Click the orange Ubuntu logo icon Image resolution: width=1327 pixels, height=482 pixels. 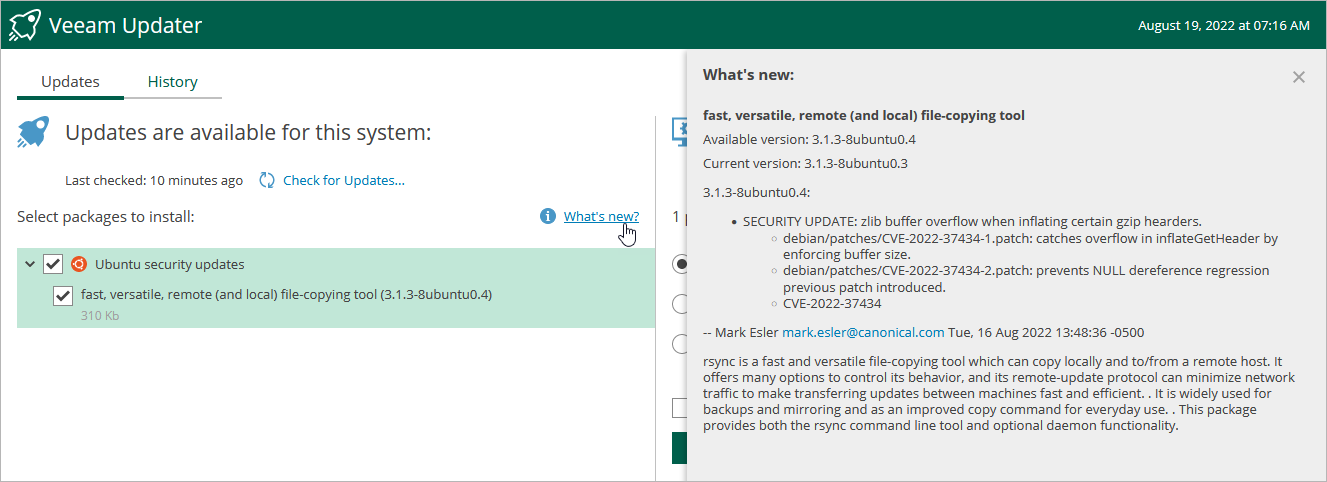pos(79,264)
